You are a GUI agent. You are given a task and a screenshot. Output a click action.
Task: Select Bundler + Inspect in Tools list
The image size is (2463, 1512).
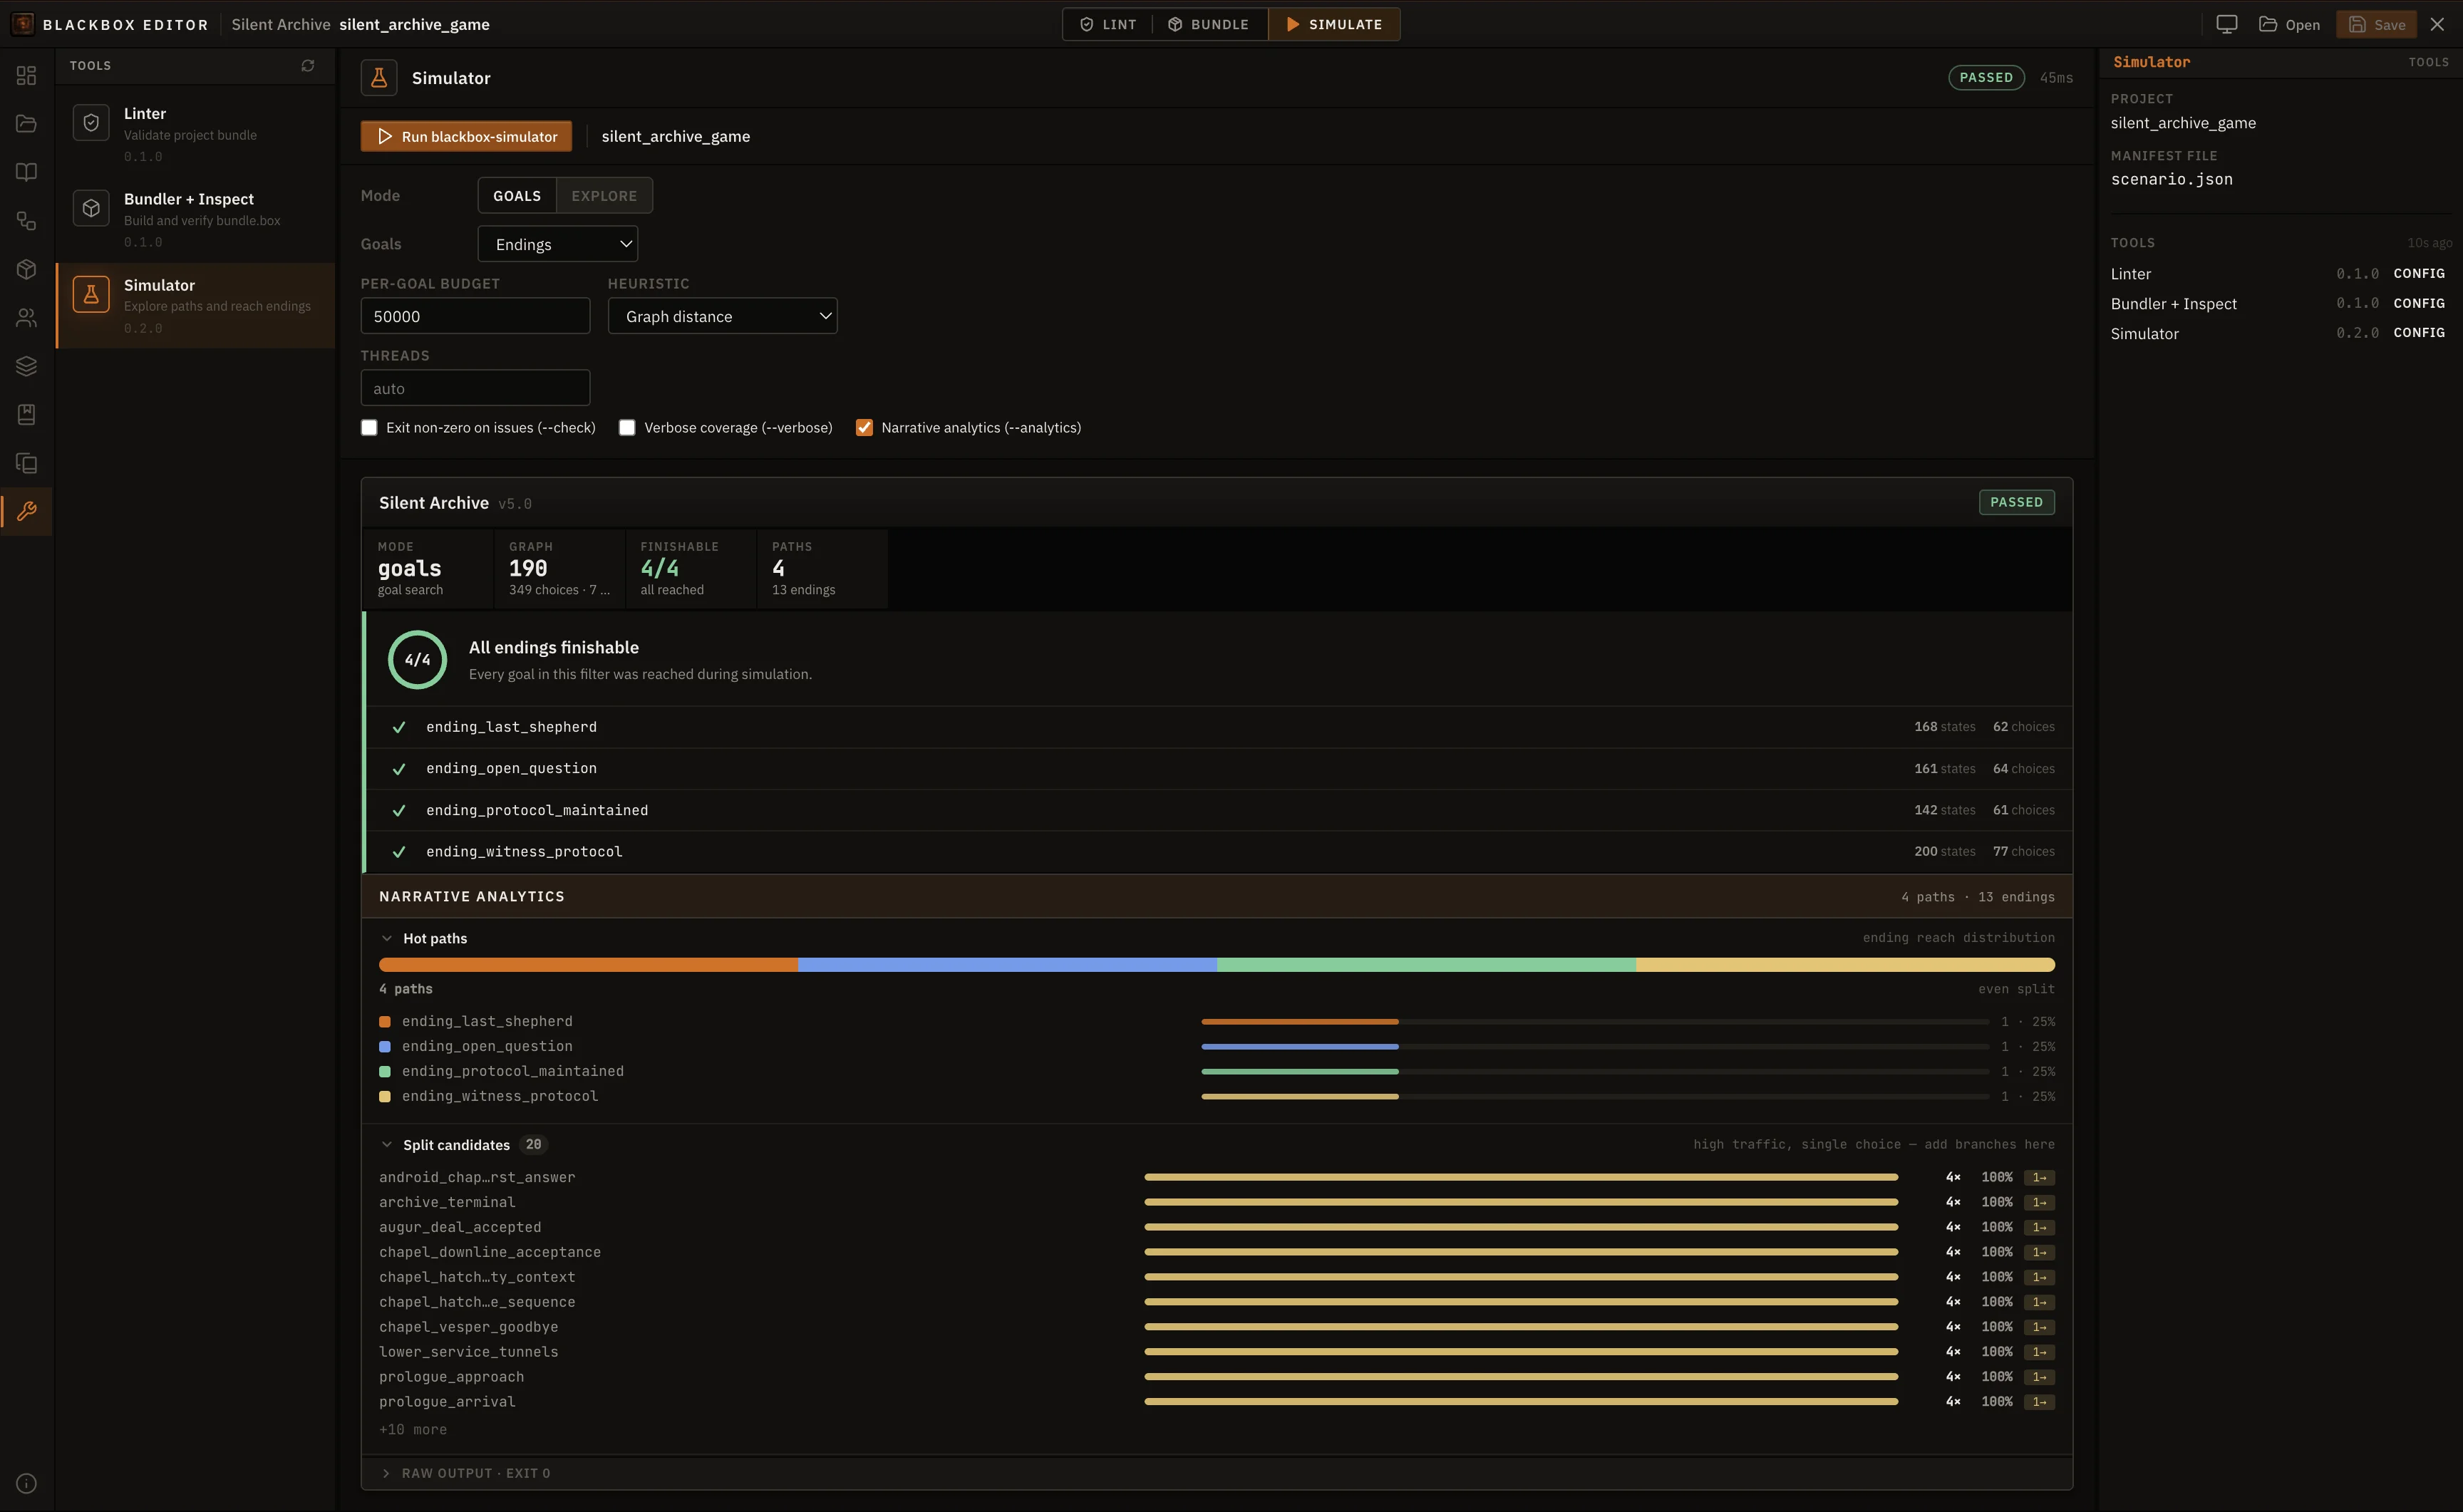(196, 219)
